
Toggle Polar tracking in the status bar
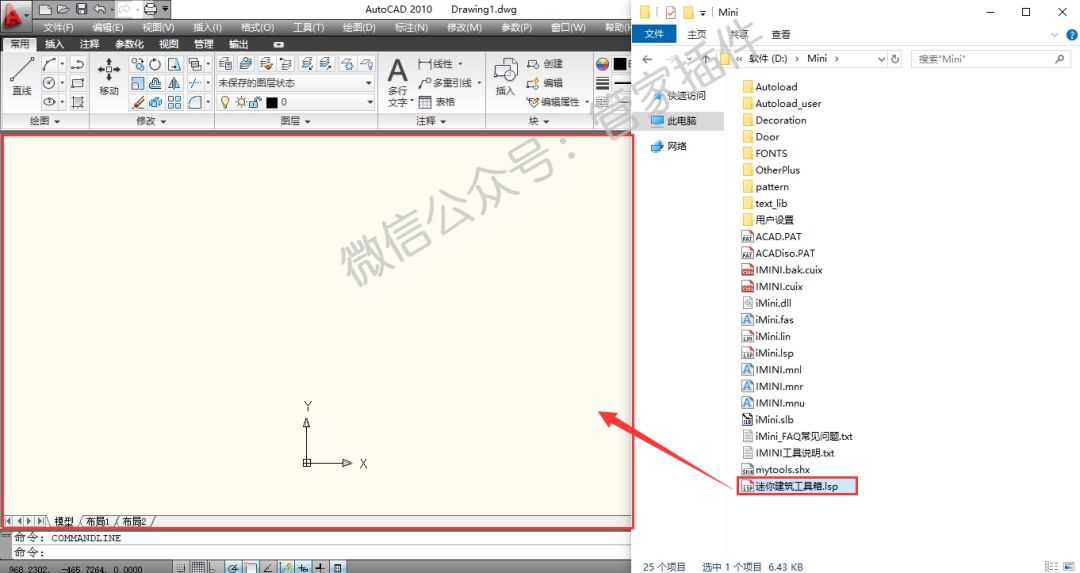(233, 567)
